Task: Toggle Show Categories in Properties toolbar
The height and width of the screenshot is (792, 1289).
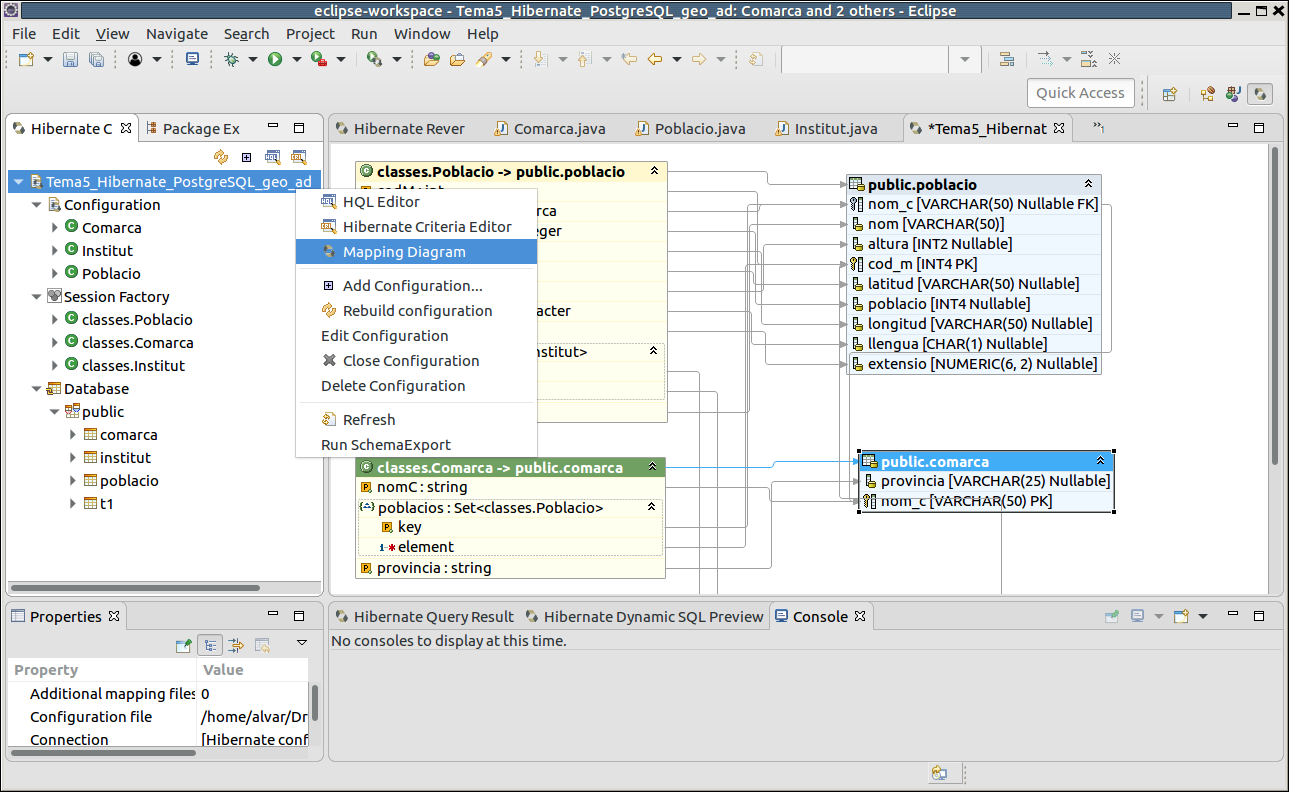Action: coord(210,645)
